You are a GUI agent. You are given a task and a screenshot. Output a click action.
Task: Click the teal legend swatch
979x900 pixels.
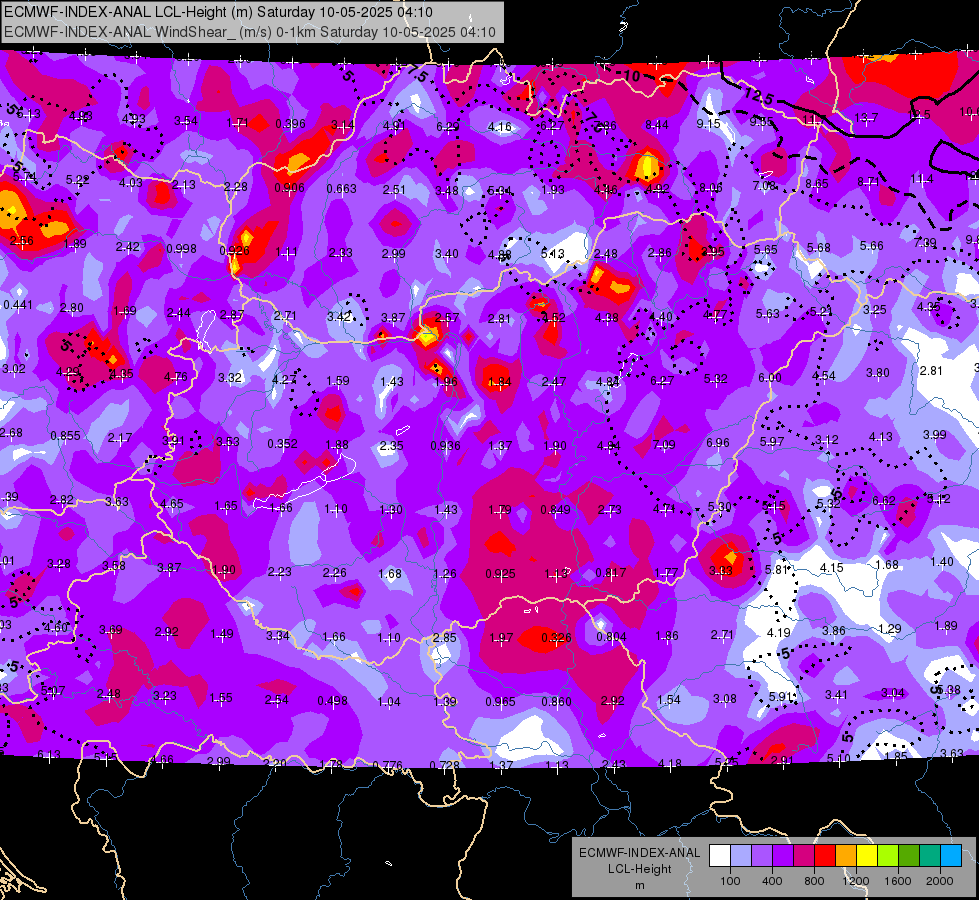(930, 856)
